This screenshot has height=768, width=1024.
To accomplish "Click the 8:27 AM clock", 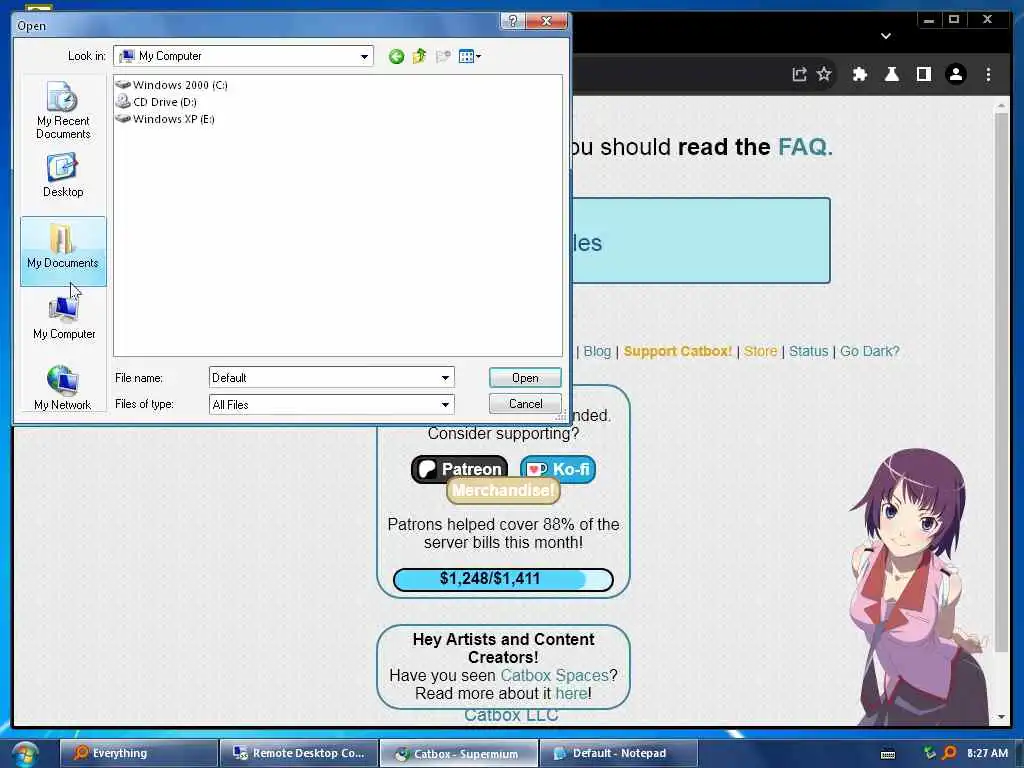I will 987,753.
